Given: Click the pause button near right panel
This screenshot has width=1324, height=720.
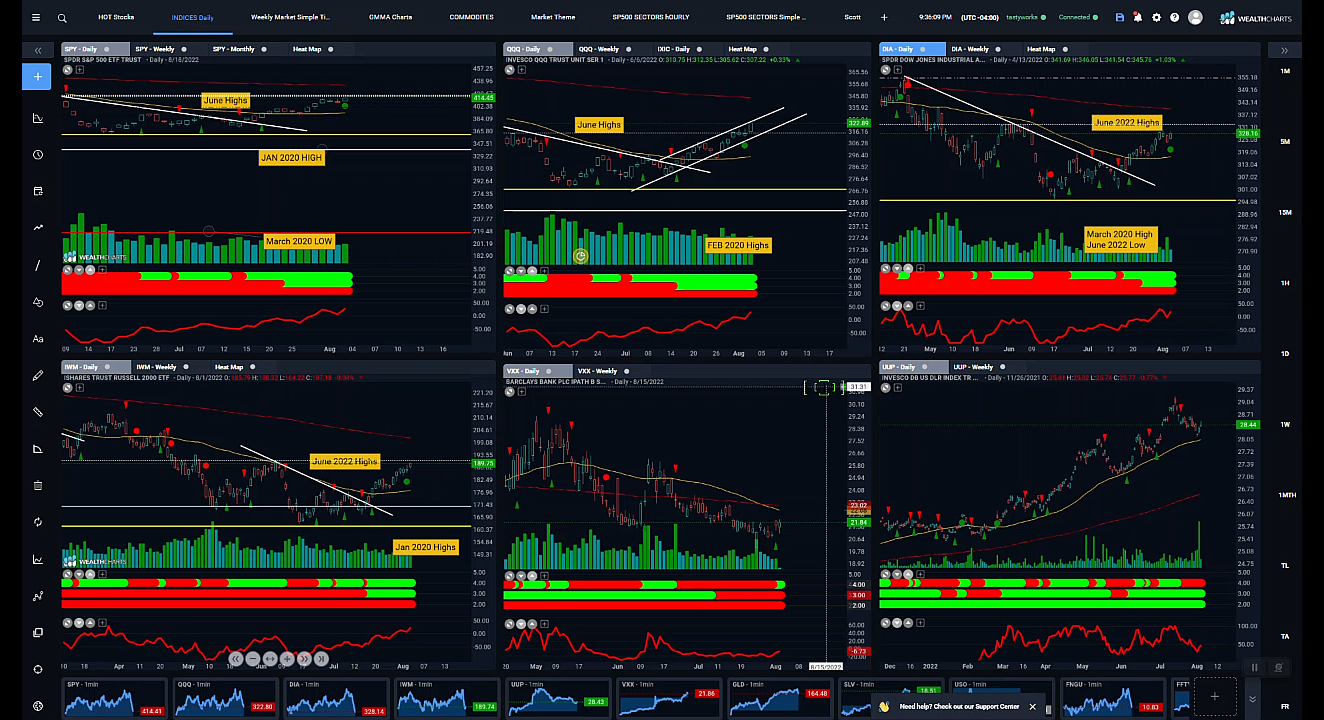Looking at the screenshot, I should tap(1254, 667).
